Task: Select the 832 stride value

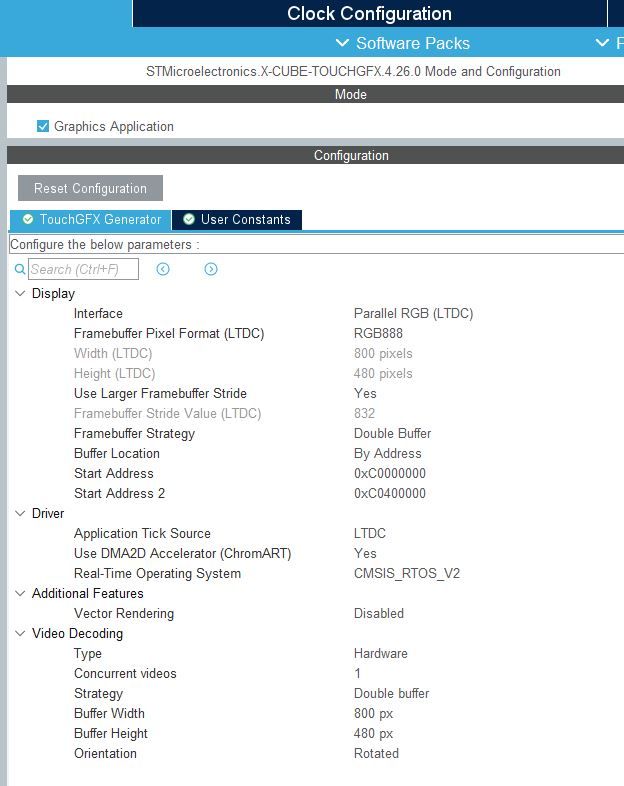Action: tap(364, 414)
